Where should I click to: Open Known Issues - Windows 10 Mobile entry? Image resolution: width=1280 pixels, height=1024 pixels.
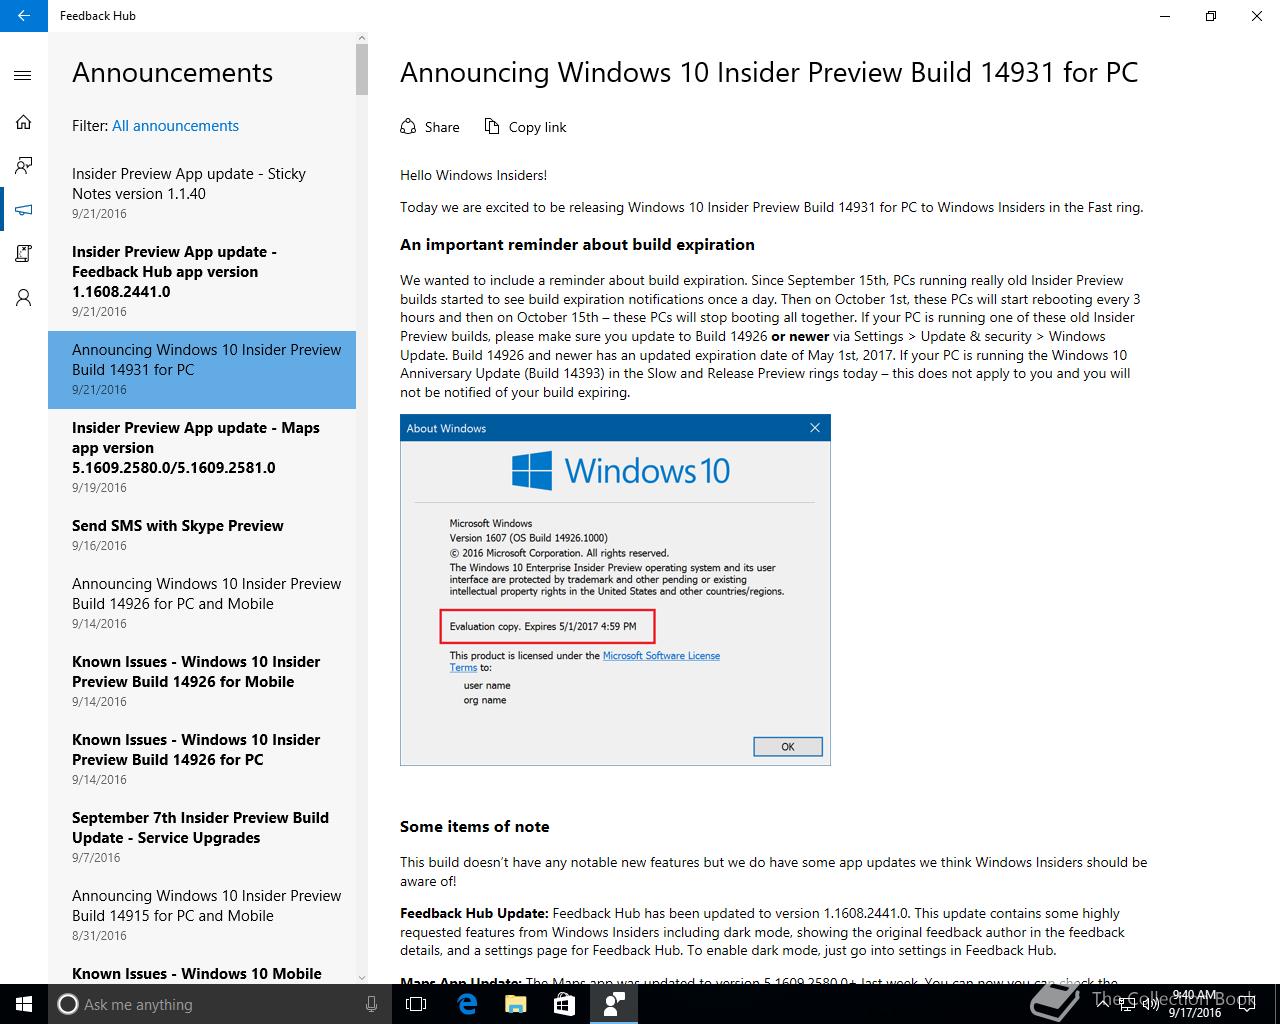click(202, 970)
